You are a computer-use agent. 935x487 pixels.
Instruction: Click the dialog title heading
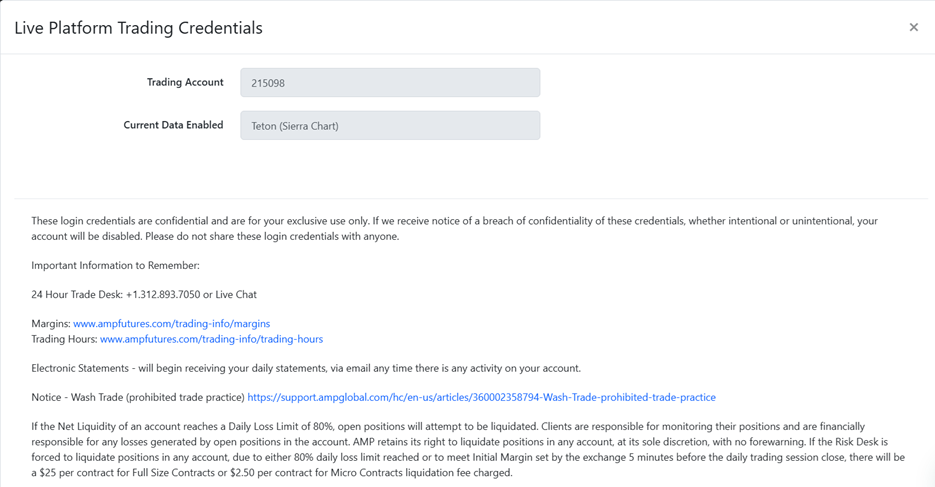(x=138, y=28)
